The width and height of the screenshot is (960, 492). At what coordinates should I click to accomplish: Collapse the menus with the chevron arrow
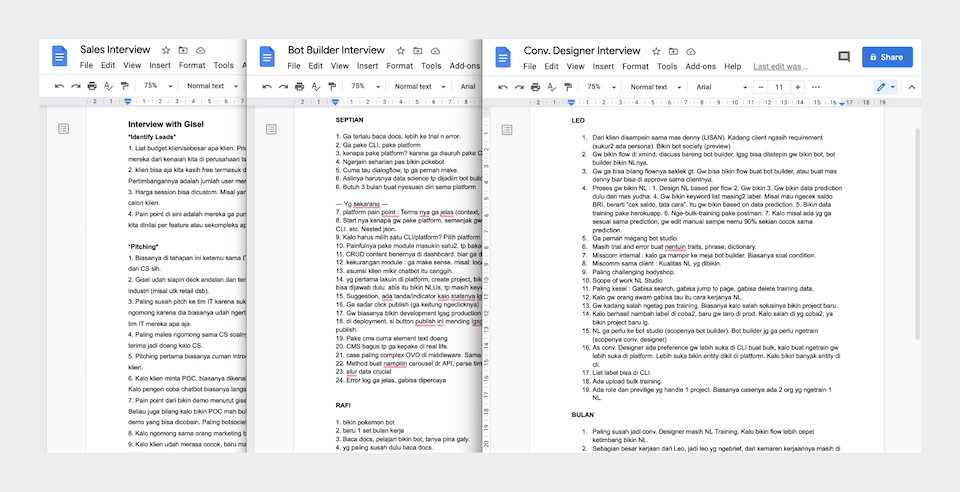click(x=912, y=87)
